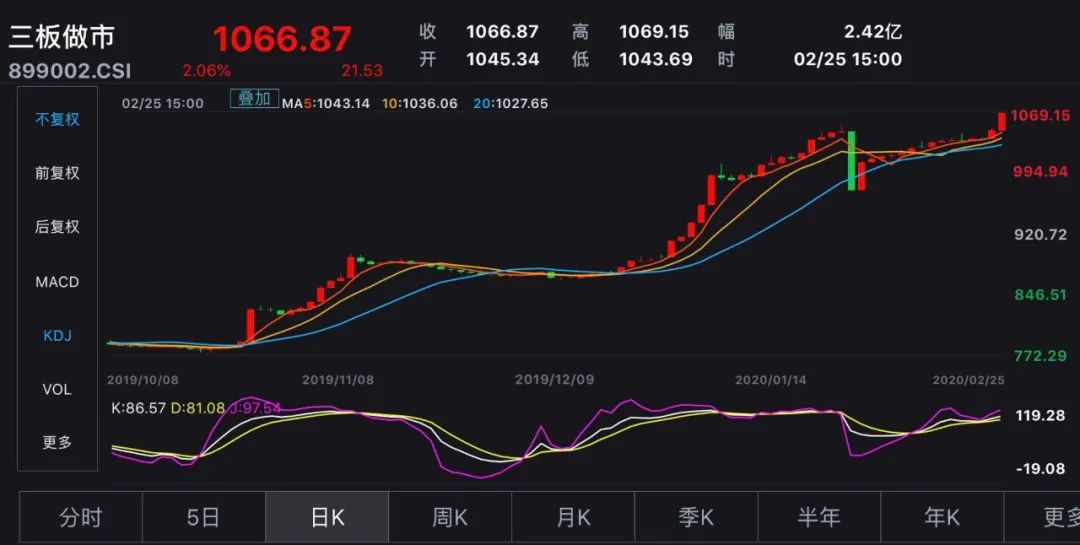Click the percent change 2.06%

coord(207,70)
